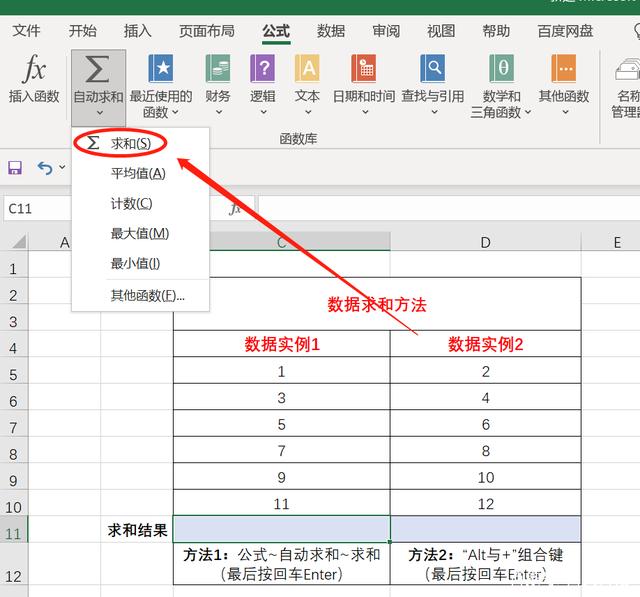The image size is (640, 597).
Task: Choose Average 平均值(A) from the menu
Action: (140, 173)
